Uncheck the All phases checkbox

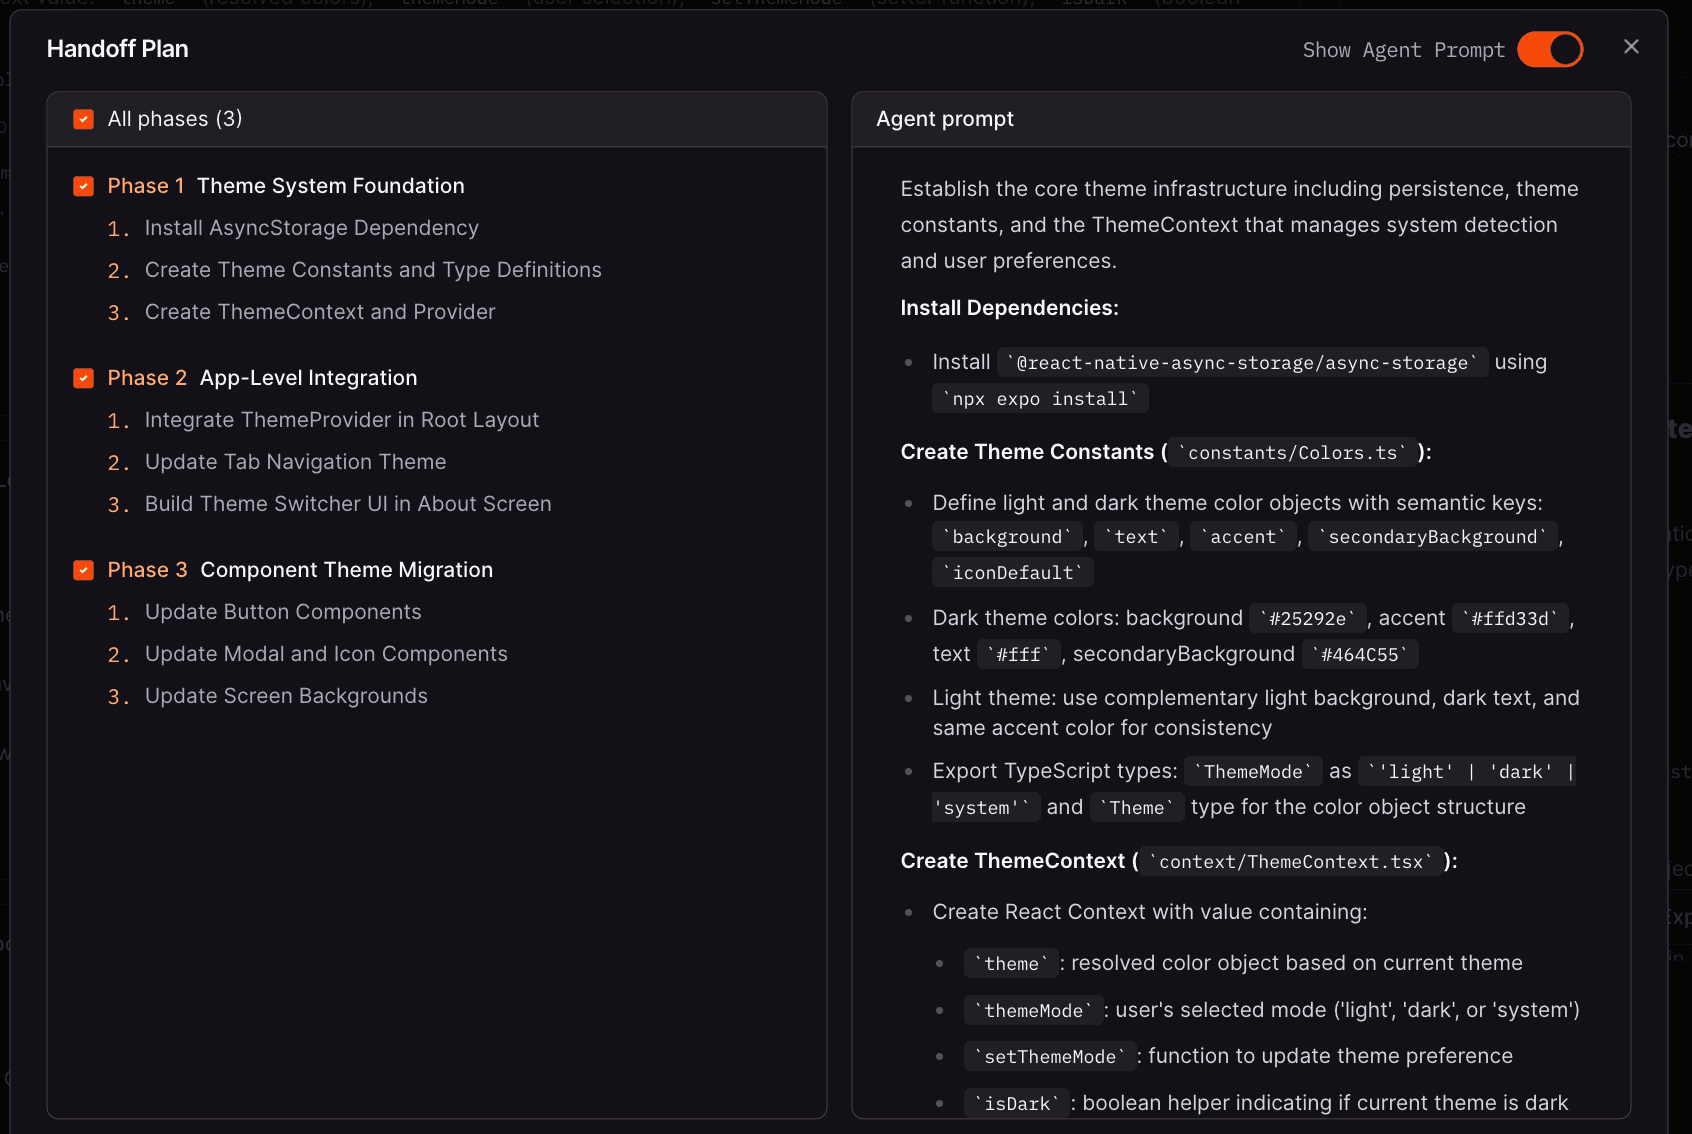pyautogui.click(x=84, y=119)
